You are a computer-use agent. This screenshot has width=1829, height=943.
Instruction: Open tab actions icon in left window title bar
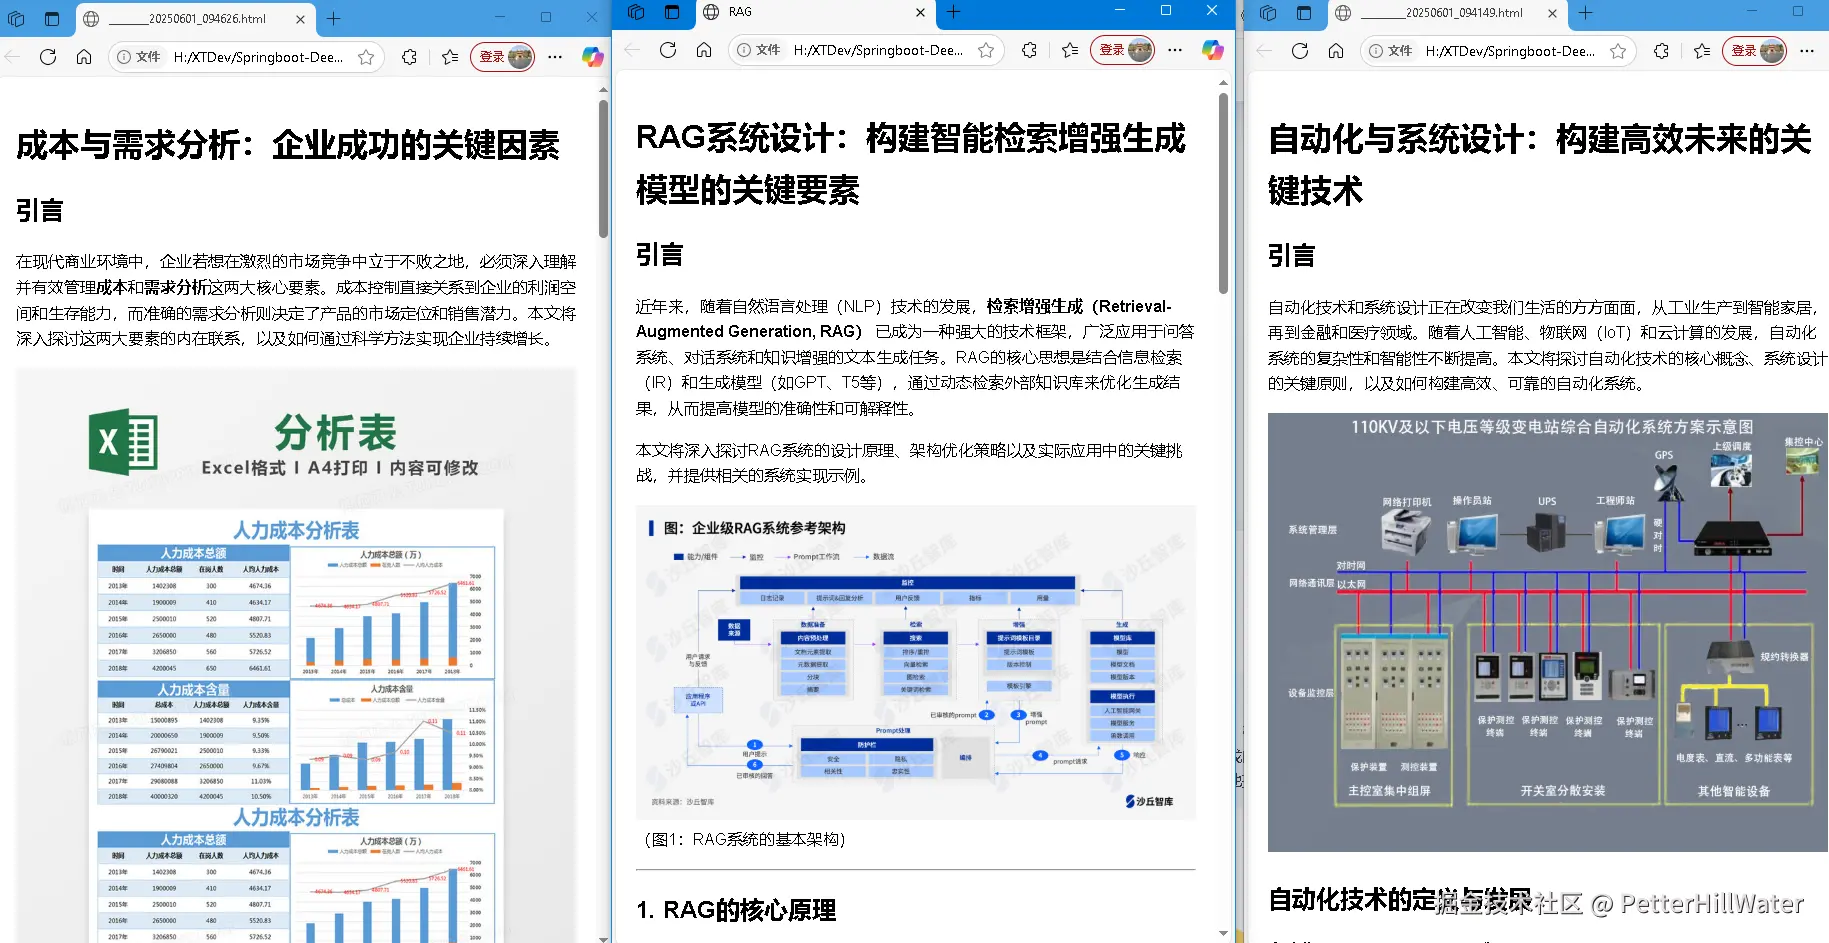click(52, 18)
